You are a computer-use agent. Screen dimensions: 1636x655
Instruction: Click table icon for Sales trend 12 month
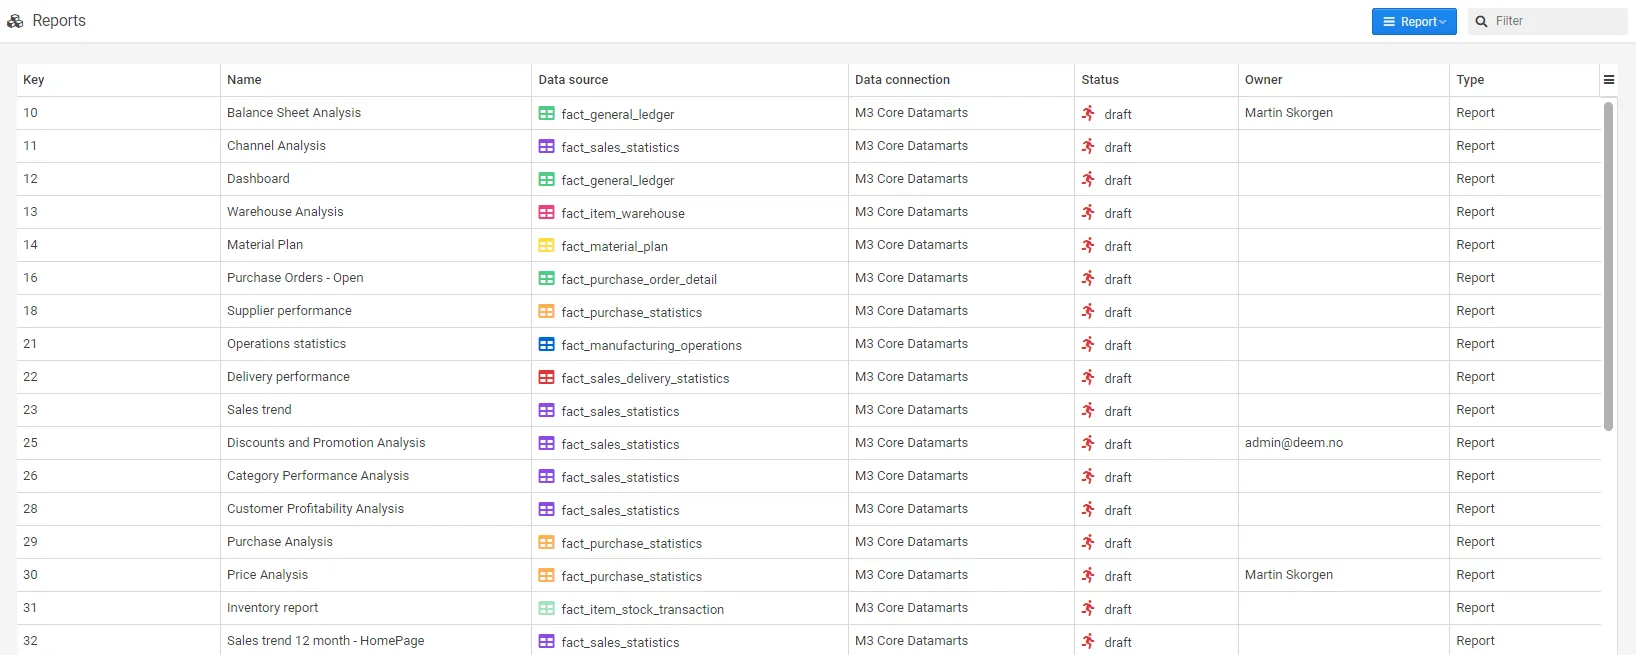pos(546,642)
